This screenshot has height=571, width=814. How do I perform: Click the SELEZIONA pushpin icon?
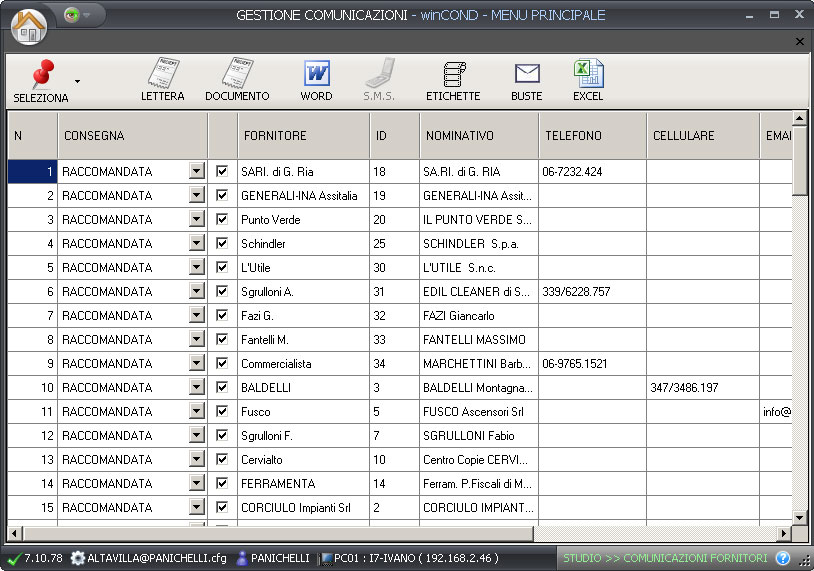click(x=42, y=75)
